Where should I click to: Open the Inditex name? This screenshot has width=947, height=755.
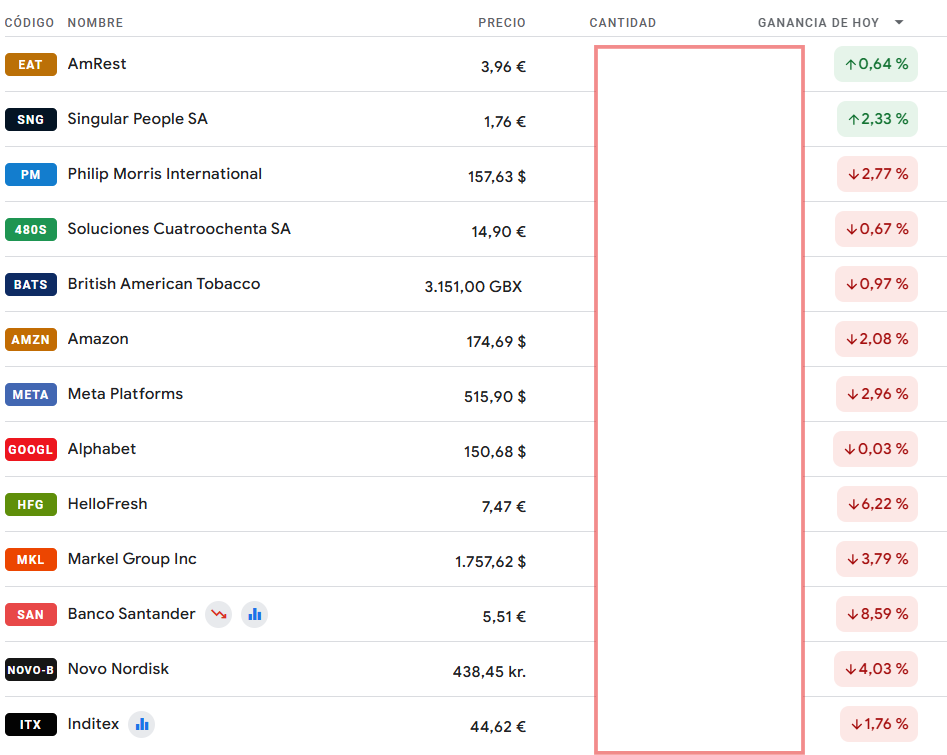[x=94, y=724]
